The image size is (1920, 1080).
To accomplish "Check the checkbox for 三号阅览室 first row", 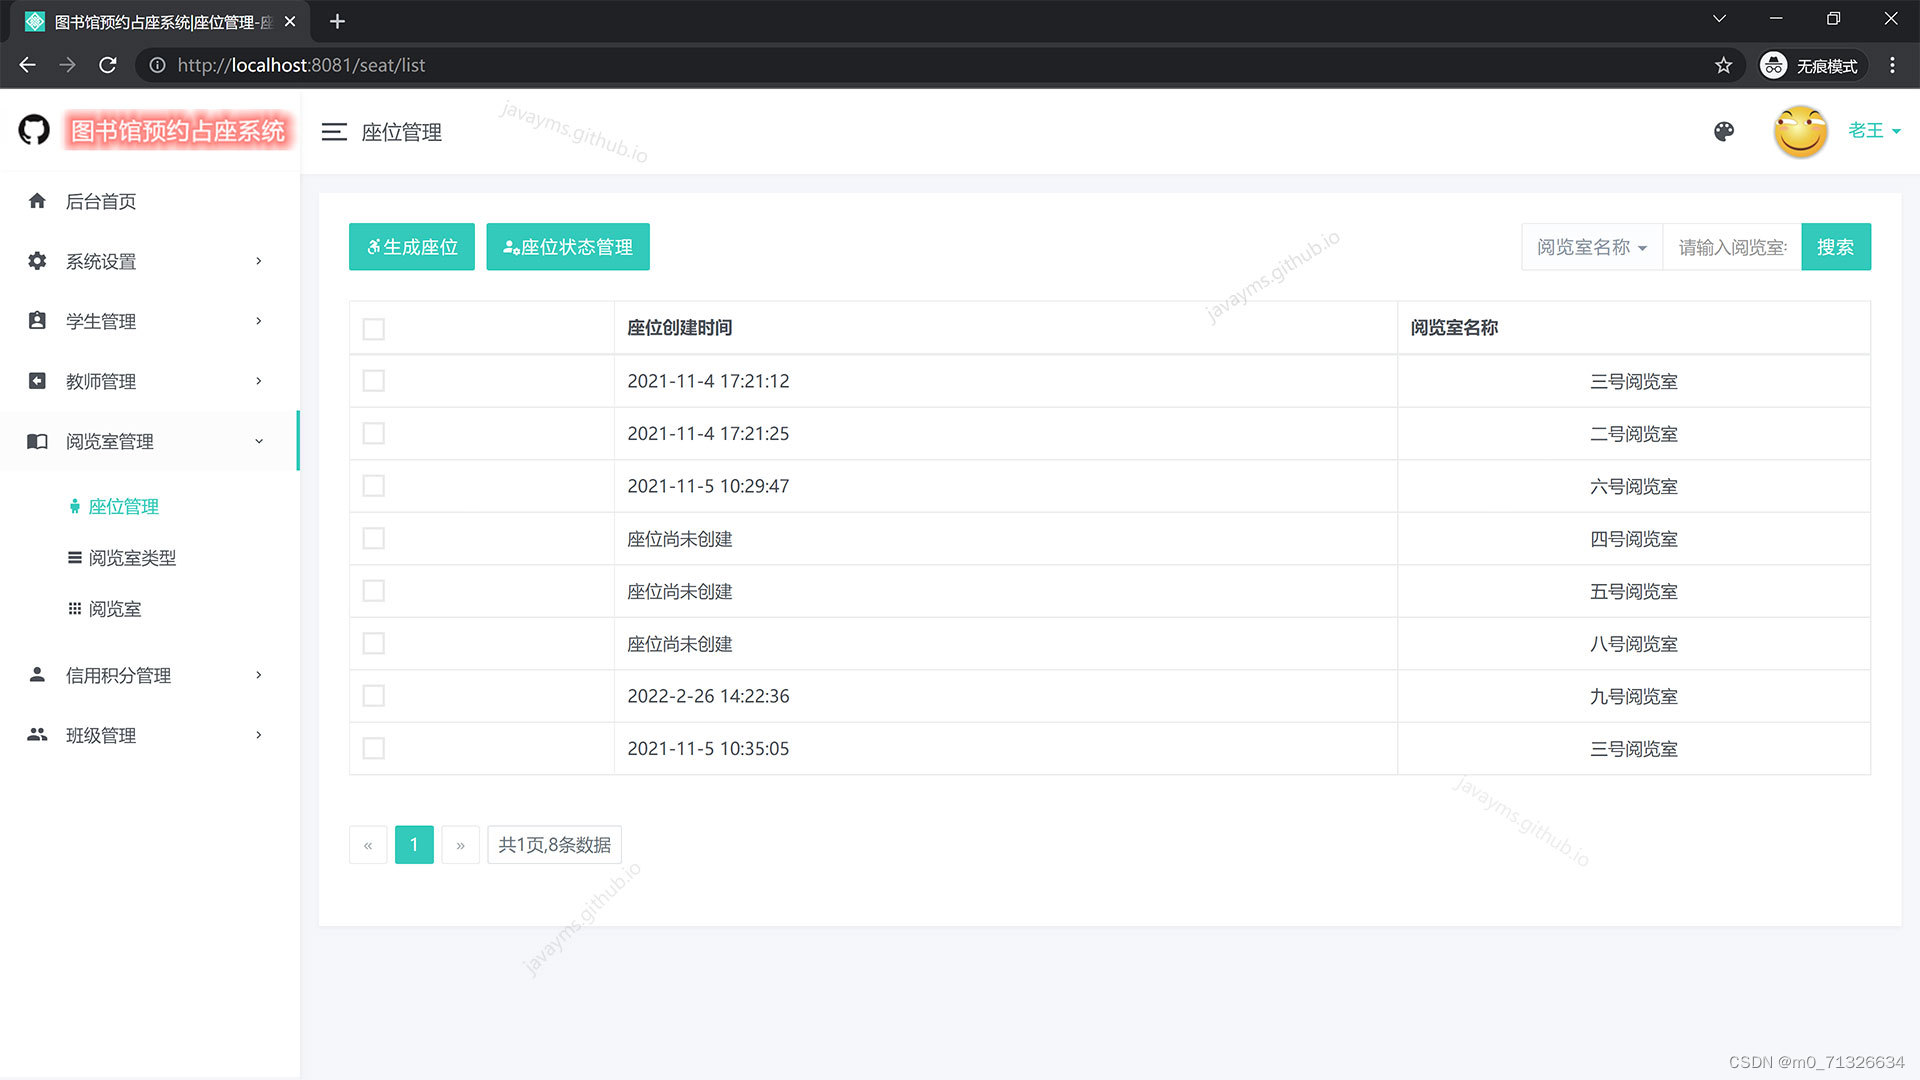I will (x=373, y=380).
